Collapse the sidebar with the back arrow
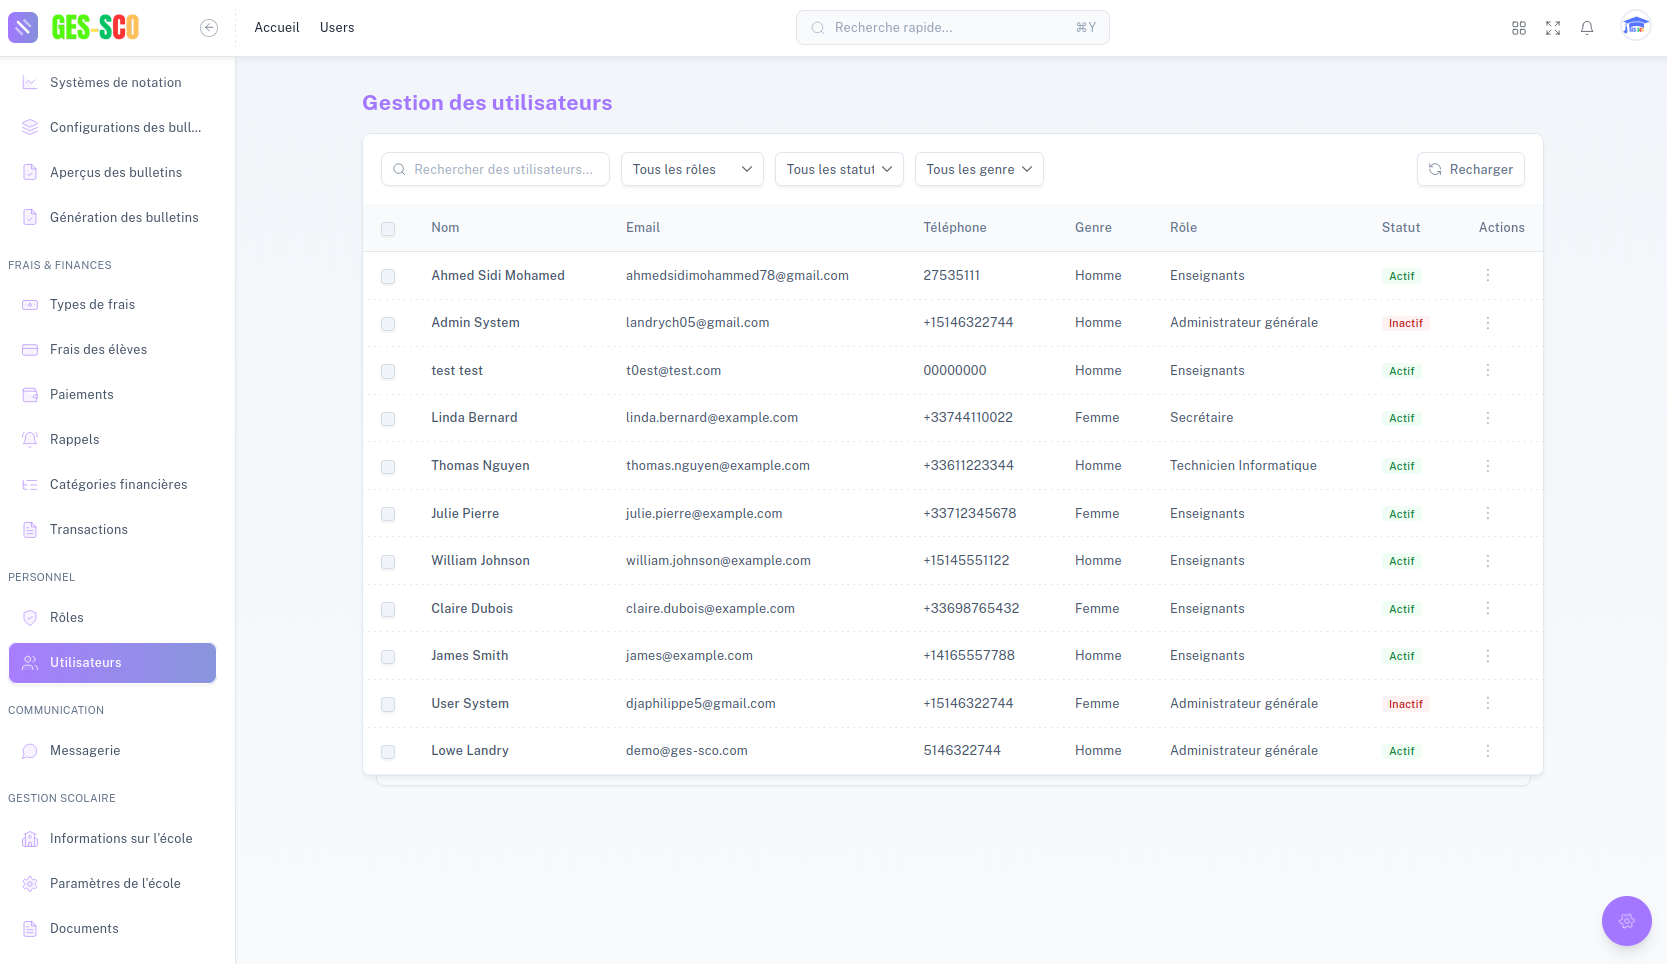Image resolution: width=1667 pixels, height=964 pixels. pyautogui.click(x=209, y=28)
